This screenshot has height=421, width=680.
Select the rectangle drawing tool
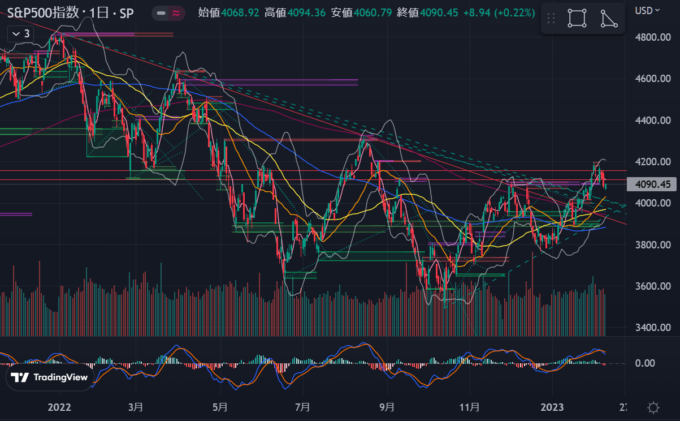click(577, 18)
